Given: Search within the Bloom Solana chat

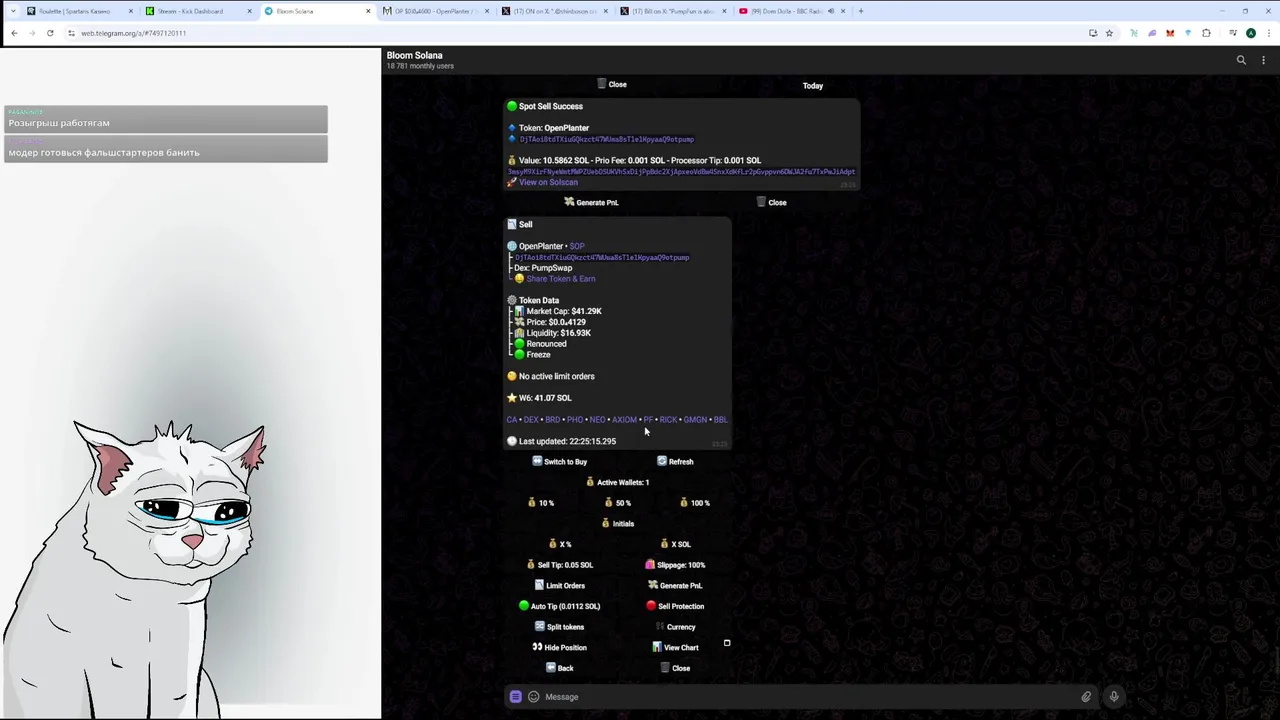Looking at the screenshot, I should [1241, 60].
